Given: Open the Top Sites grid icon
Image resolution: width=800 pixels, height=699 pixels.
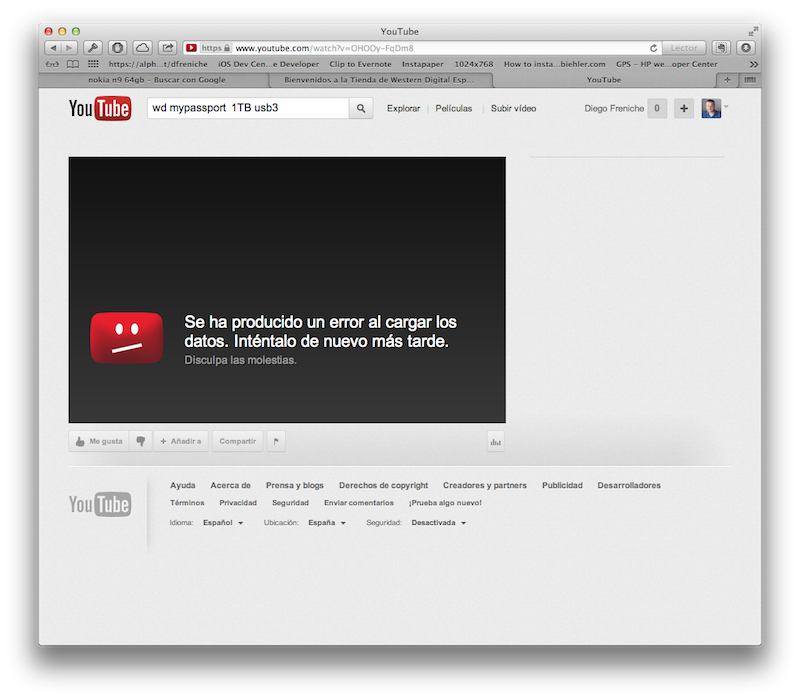Looking at the screenshot, I should [x=93, y=64].
